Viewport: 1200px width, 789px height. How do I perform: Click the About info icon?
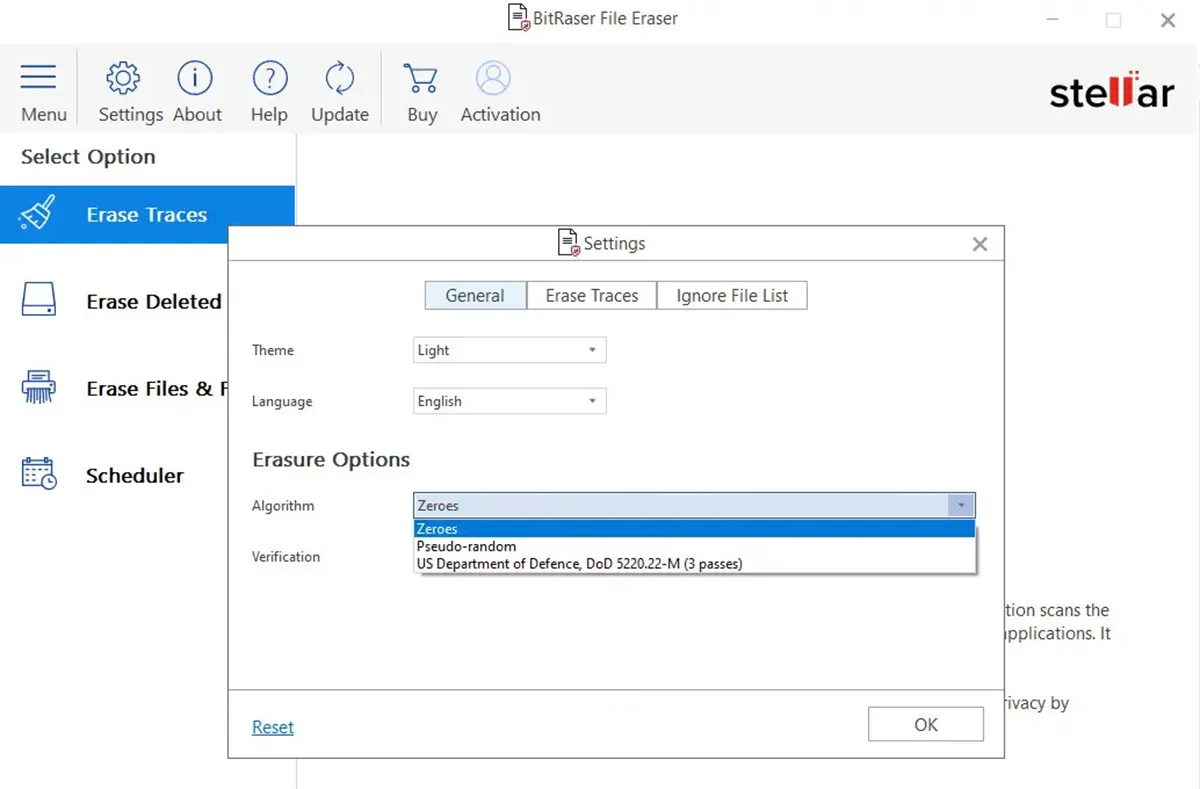(195, 77)
